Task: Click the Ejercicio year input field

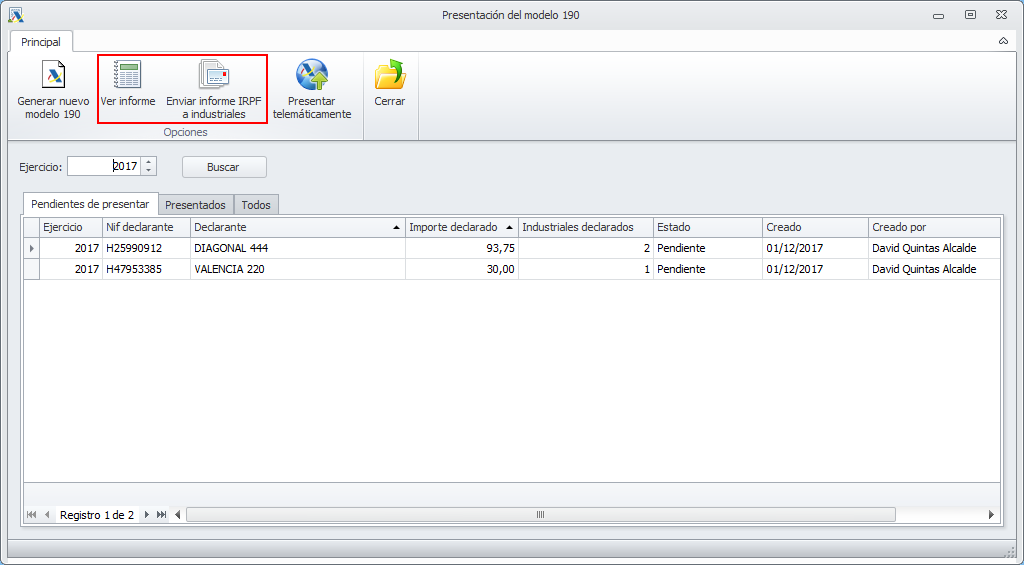Action: tap(104, 167)
